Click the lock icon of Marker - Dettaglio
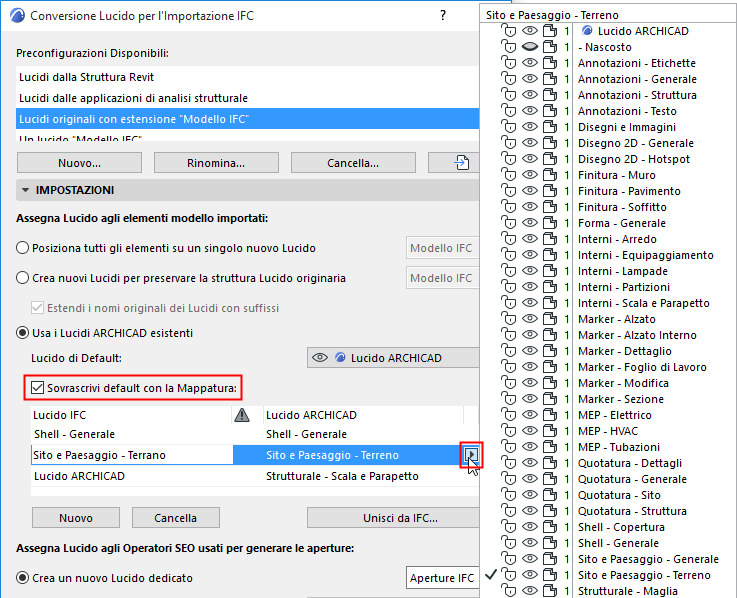This screenshot has width=737, height=598. pos(509,350)
